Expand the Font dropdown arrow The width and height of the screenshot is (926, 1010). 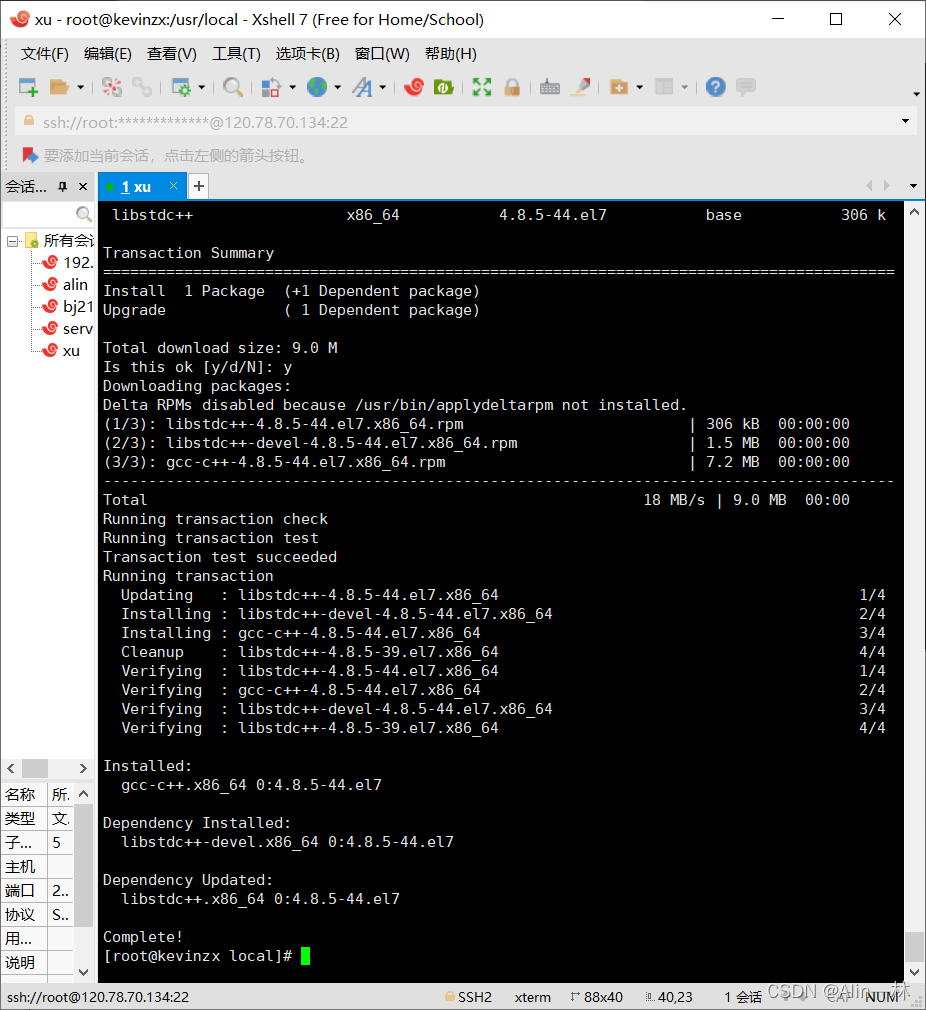coord(383,87)
